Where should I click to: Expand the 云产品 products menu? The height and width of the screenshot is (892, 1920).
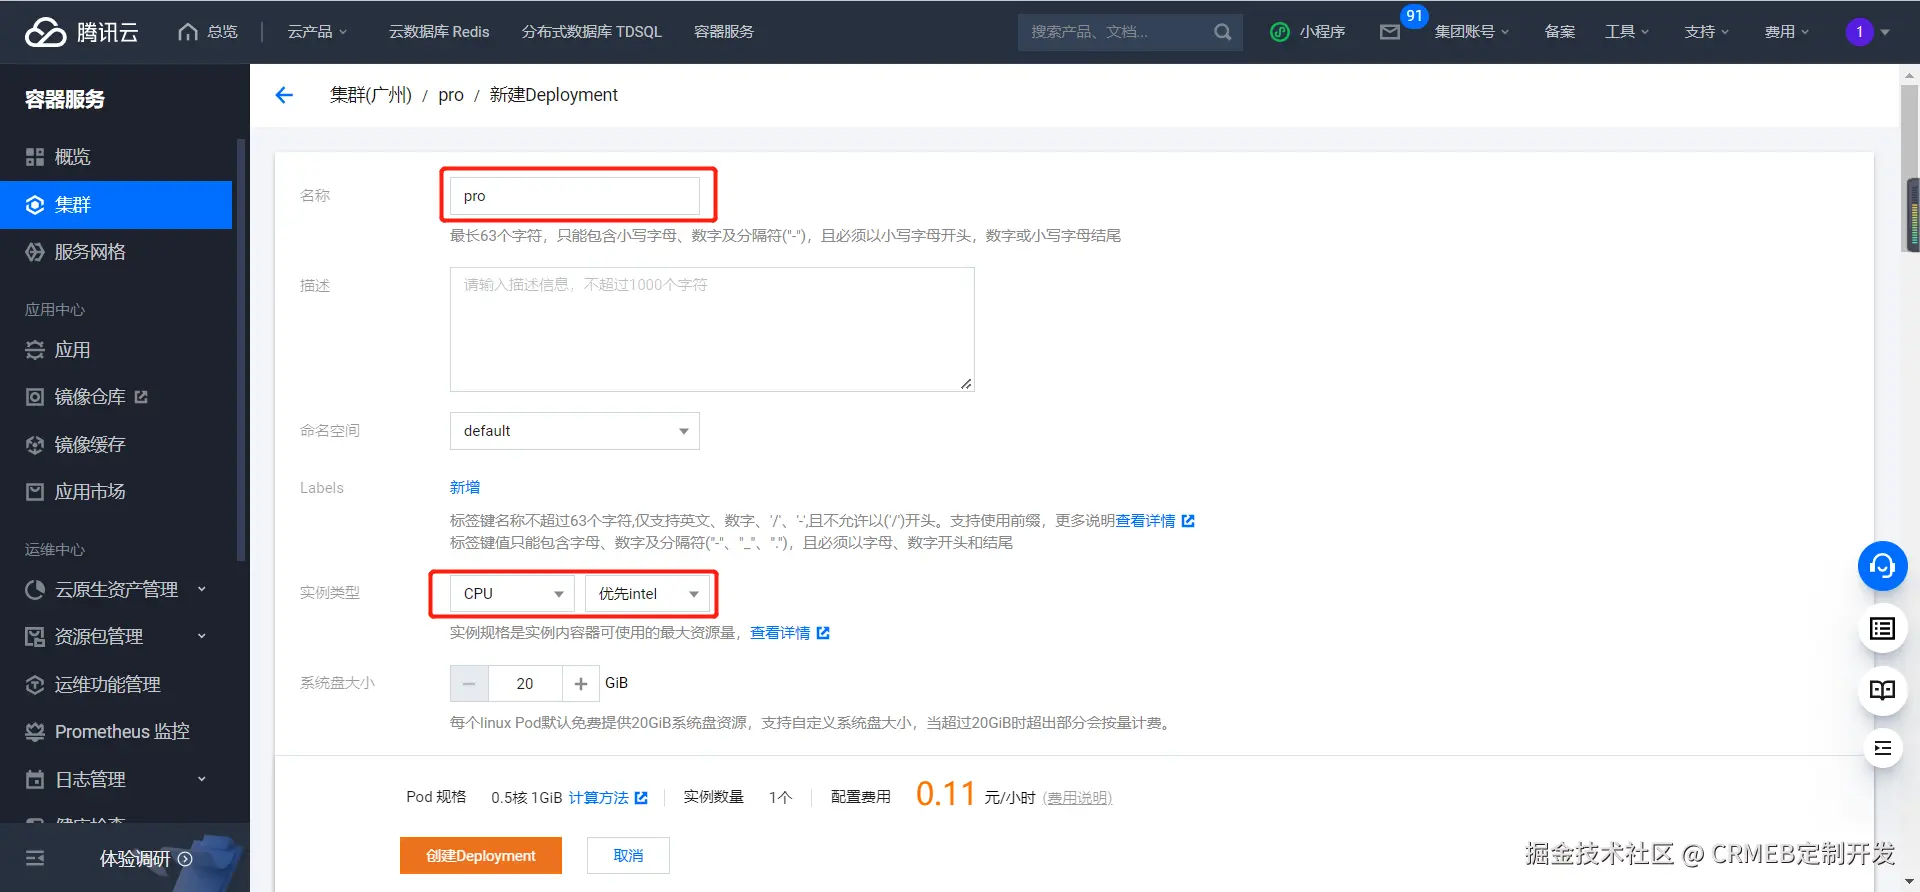point(317,32)
